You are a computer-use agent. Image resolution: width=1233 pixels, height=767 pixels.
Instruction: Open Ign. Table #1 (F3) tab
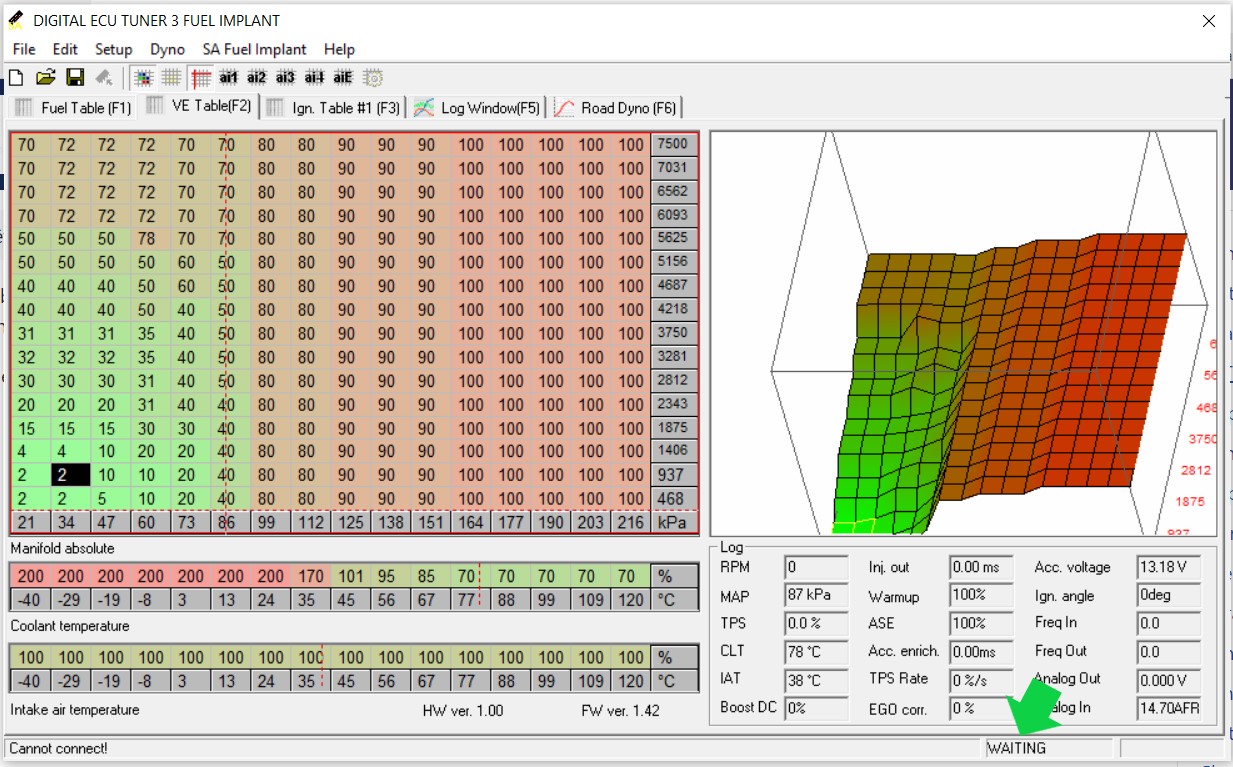click(334, 108)
